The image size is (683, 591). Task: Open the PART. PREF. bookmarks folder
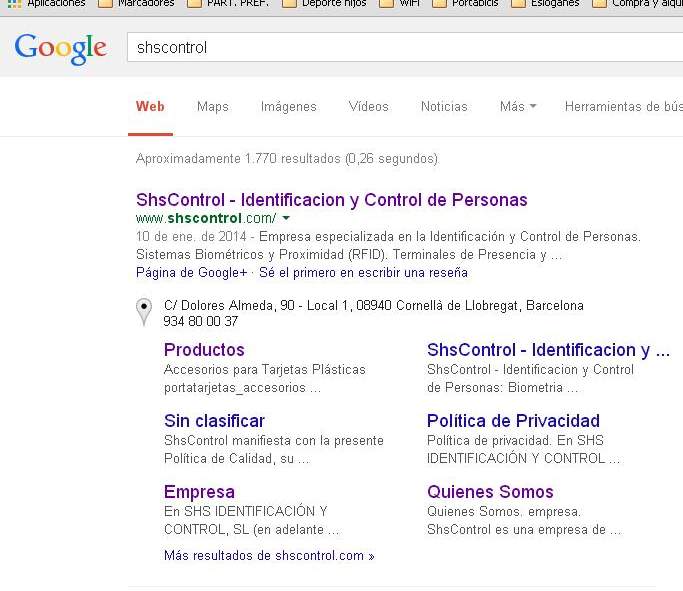click(228, 3)
